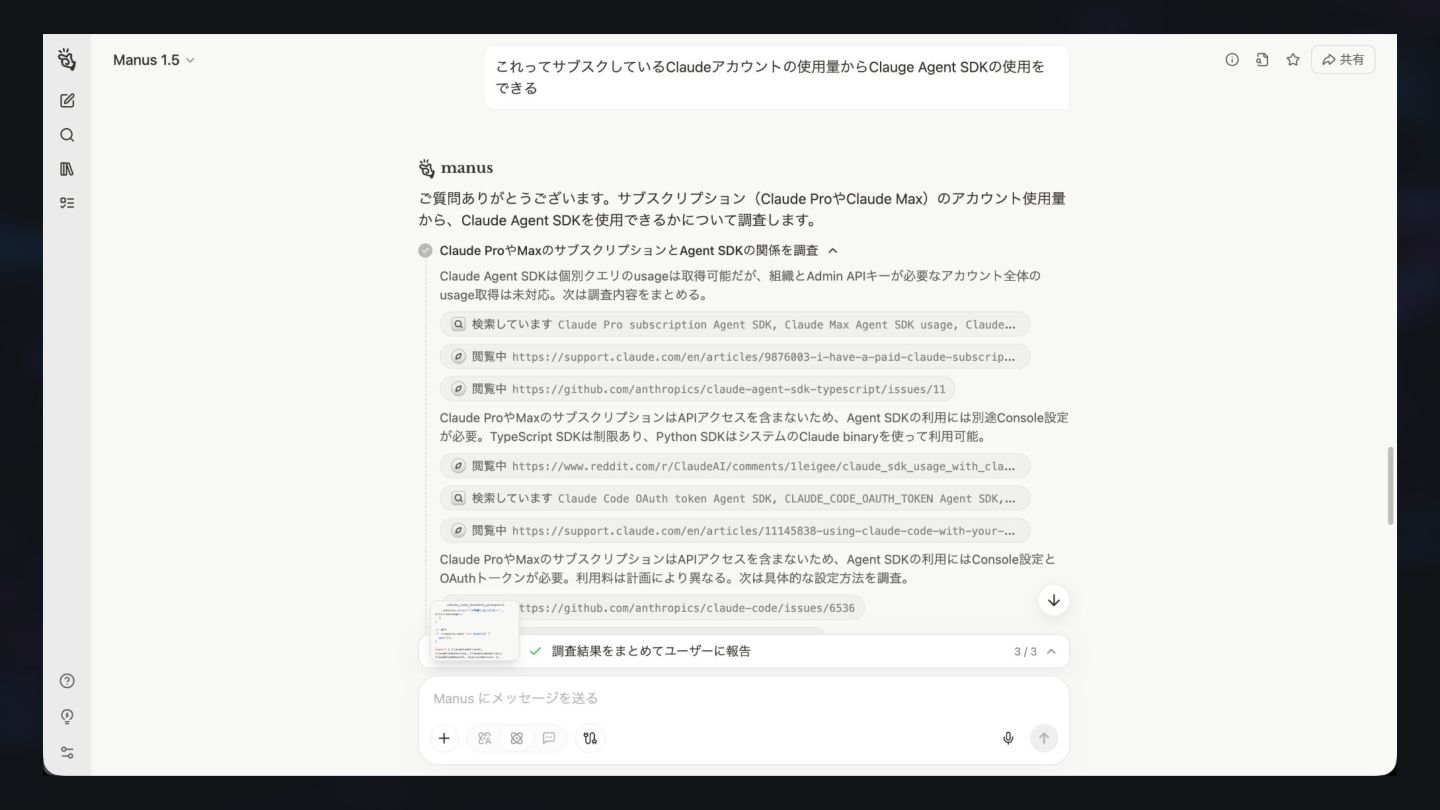Click the compass icon in the reddit pill
Viewport: 1440px width, 810px height.
coord(458,466)
